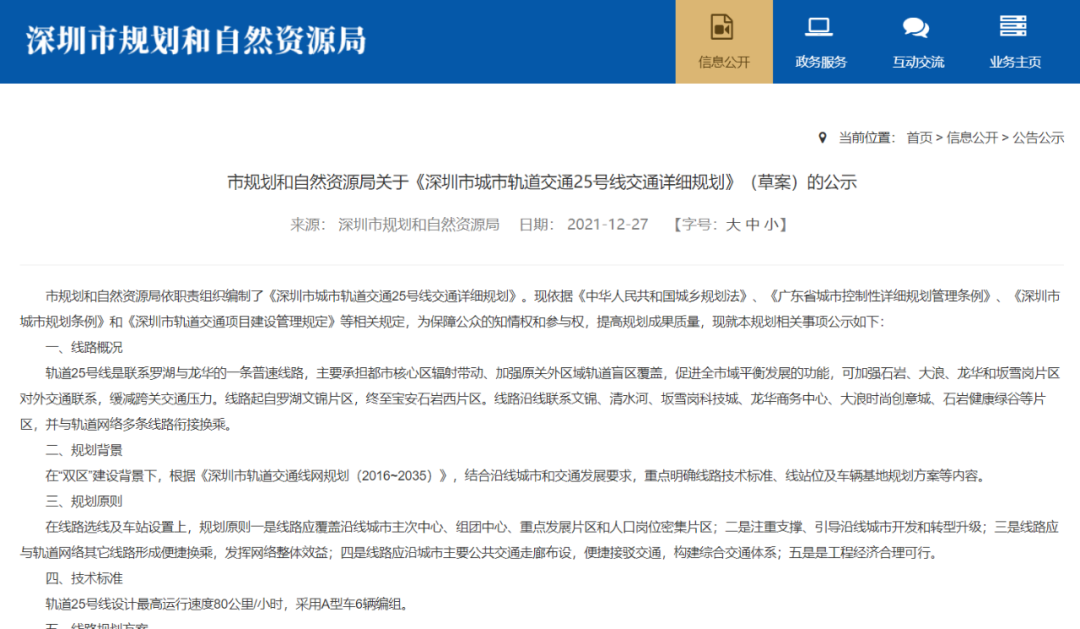Set font size to 大

point(734,225)
